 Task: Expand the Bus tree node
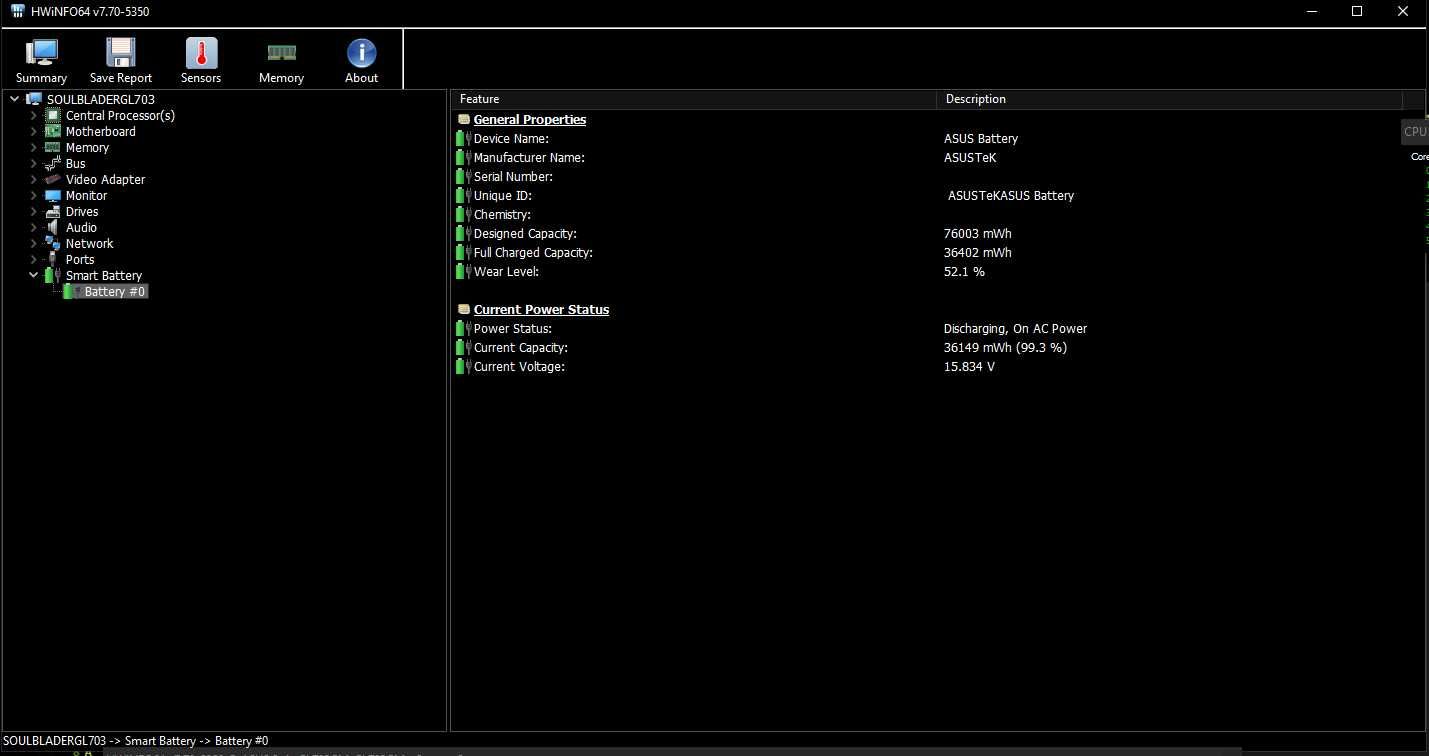click(x=33, y=163)
